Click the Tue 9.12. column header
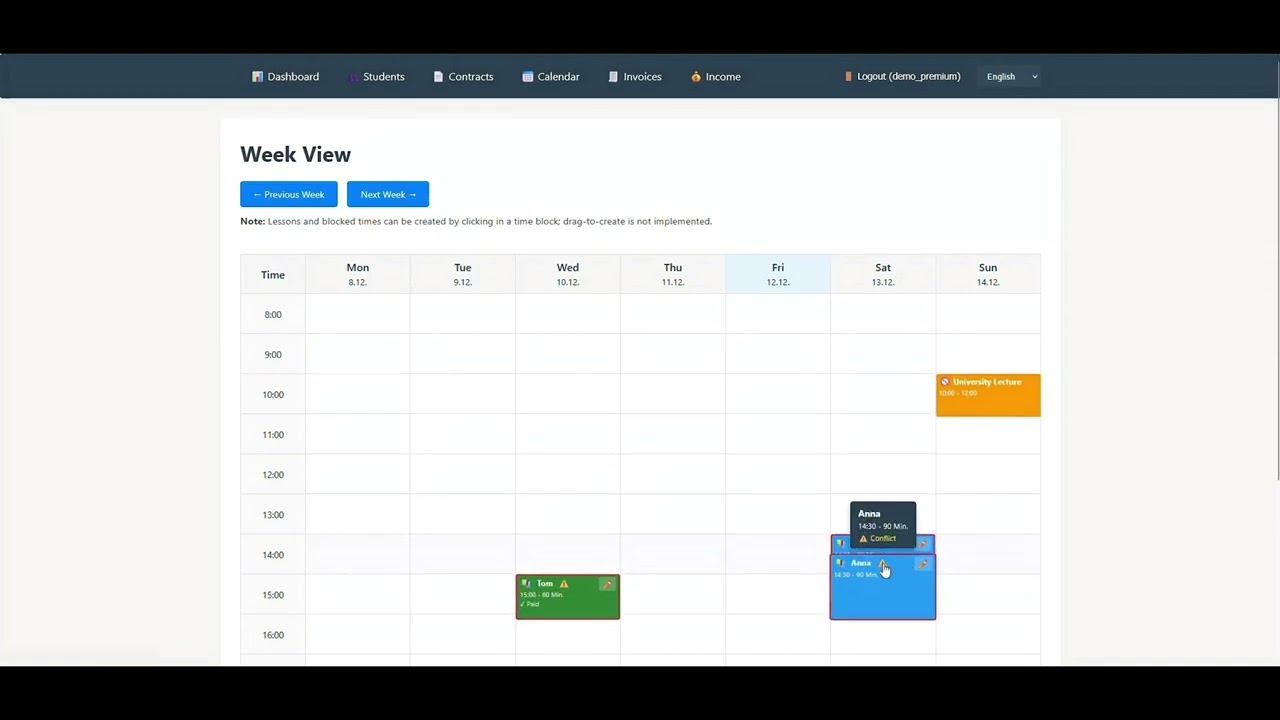This screenshot has width=1280, height=720. pyautogui.click(x=463, y=274)
